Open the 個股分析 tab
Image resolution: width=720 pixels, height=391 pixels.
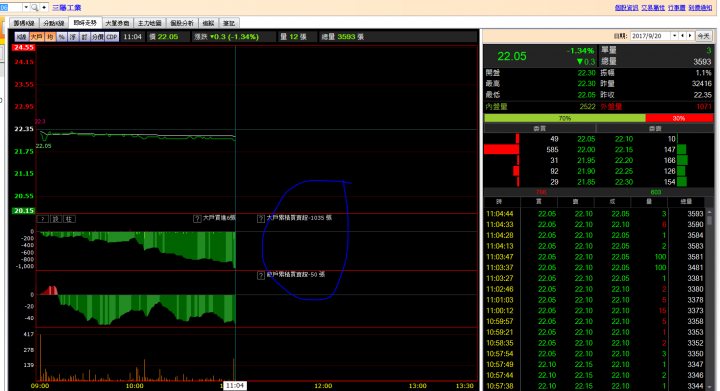click(182, 23)
